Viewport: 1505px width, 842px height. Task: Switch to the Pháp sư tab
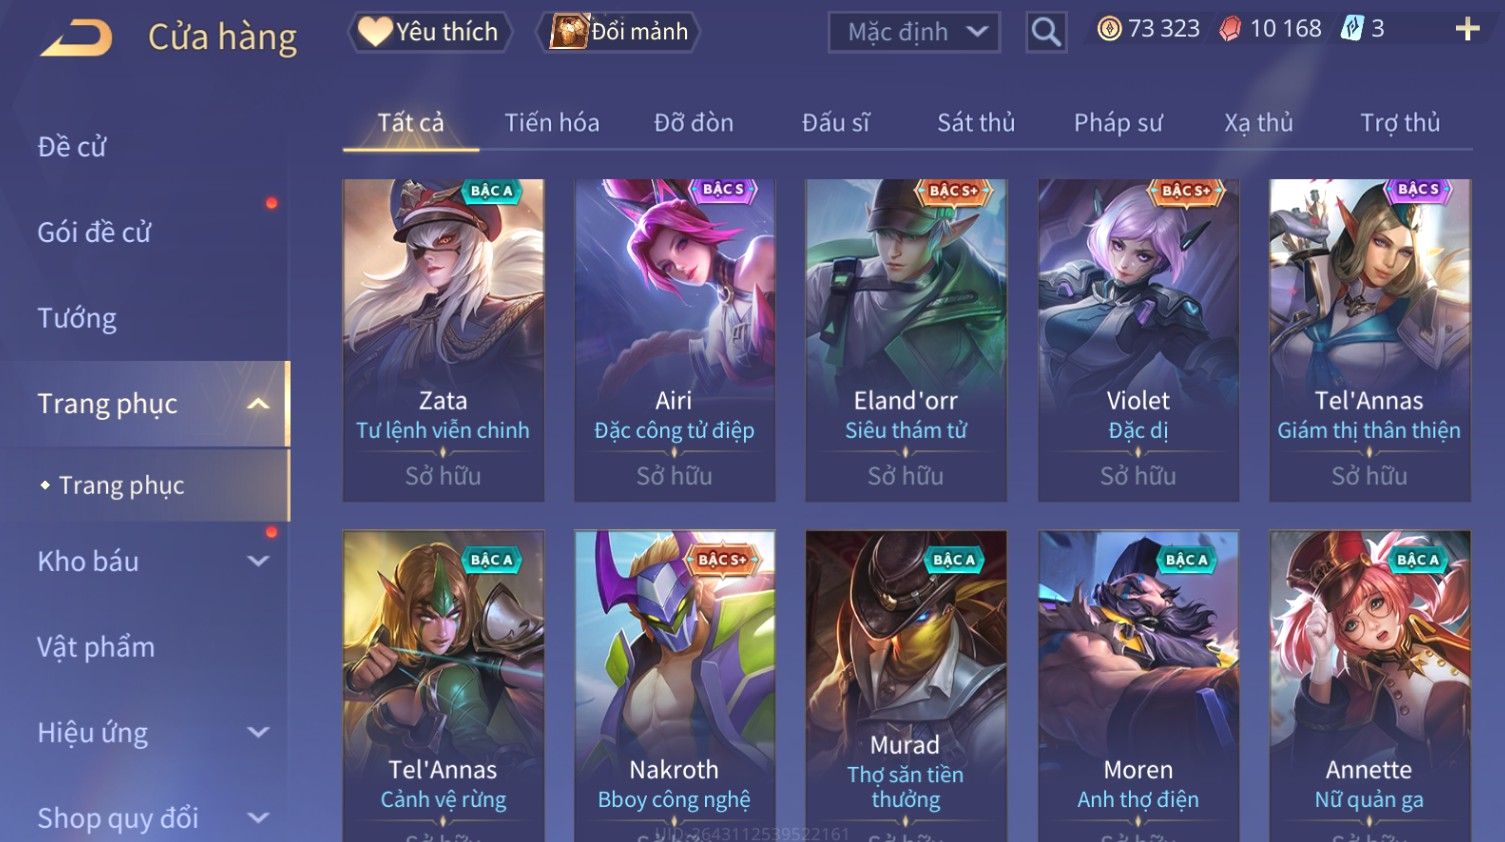pyautogui.click(x=1118, y=123)
